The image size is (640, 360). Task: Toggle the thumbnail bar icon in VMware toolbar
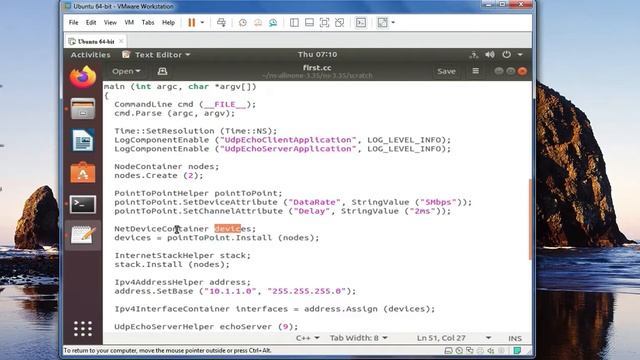pos(309,22)
